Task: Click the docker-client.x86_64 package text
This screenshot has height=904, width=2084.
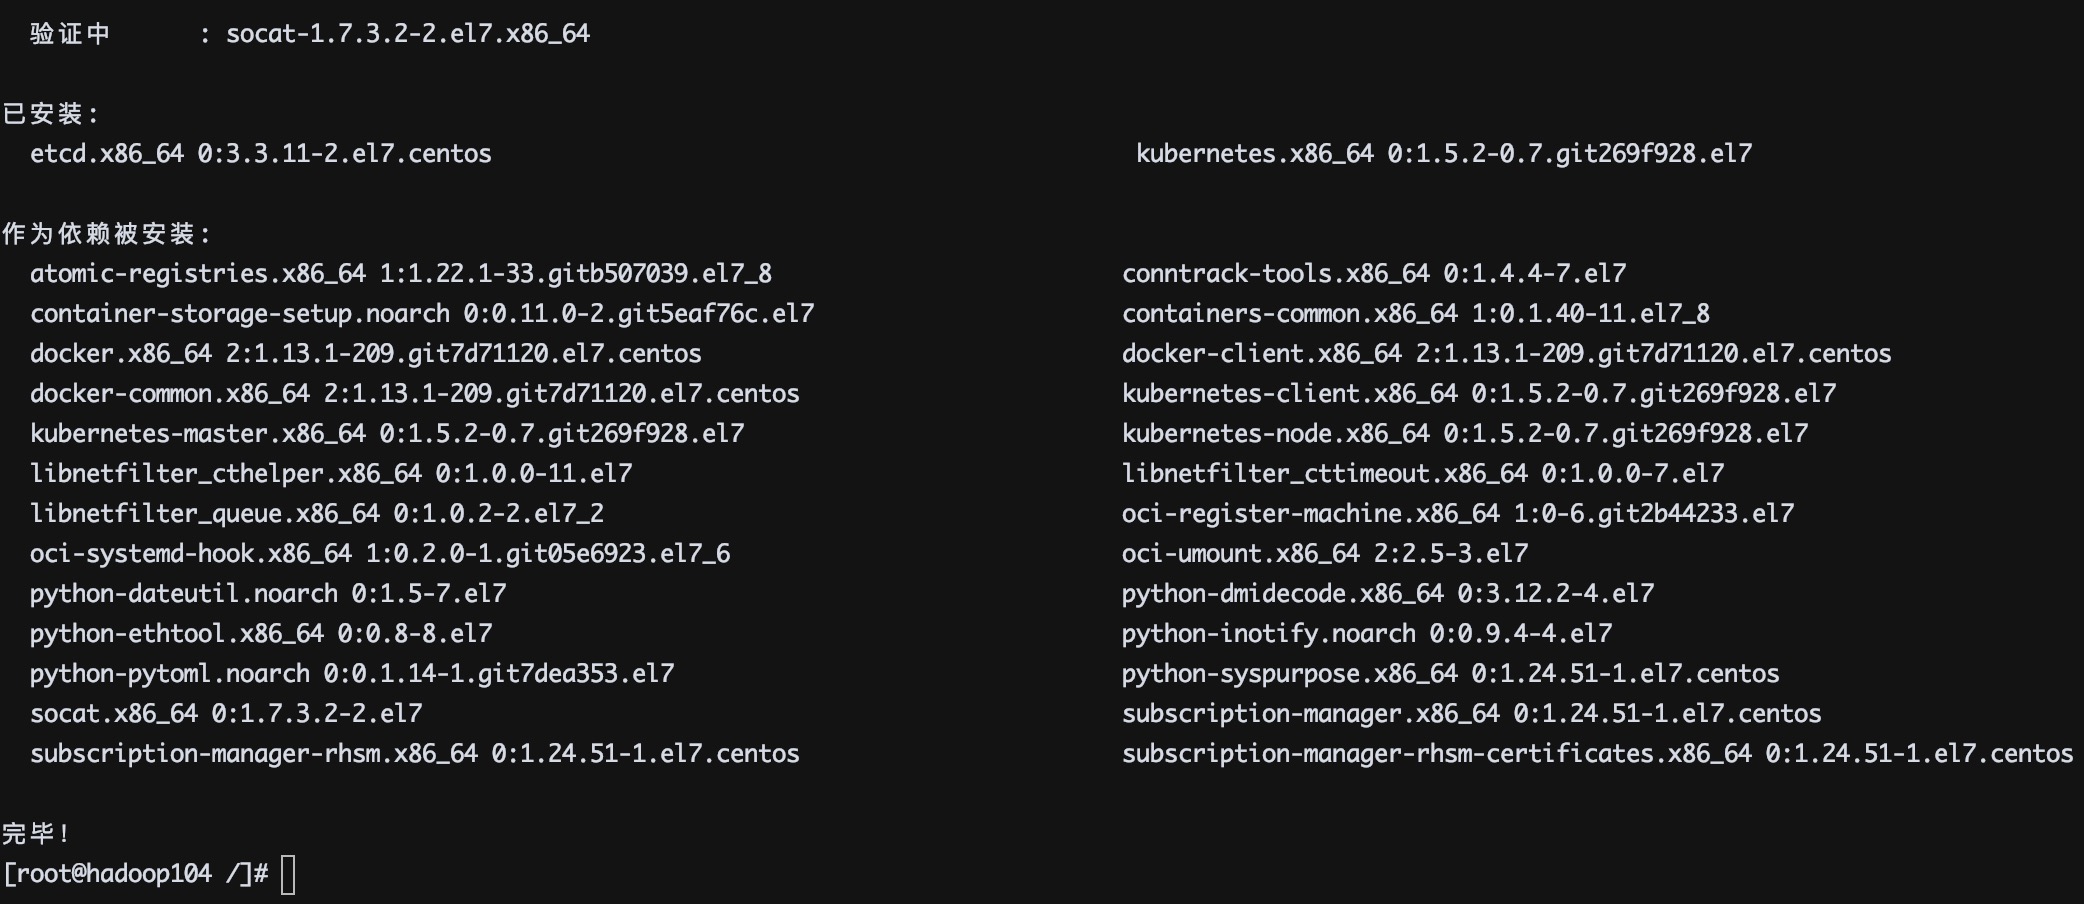Action: tap(1506, 354)
